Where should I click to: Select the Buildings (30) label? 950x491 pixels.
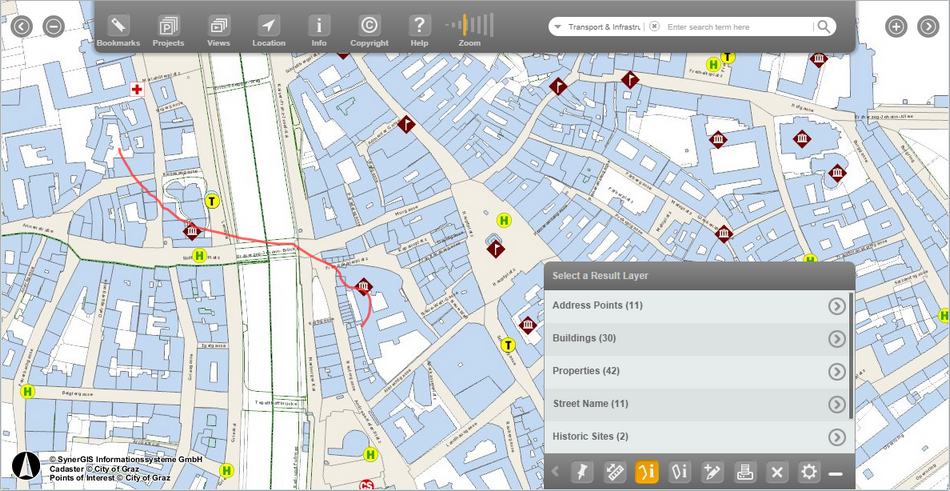coord(586,338)
